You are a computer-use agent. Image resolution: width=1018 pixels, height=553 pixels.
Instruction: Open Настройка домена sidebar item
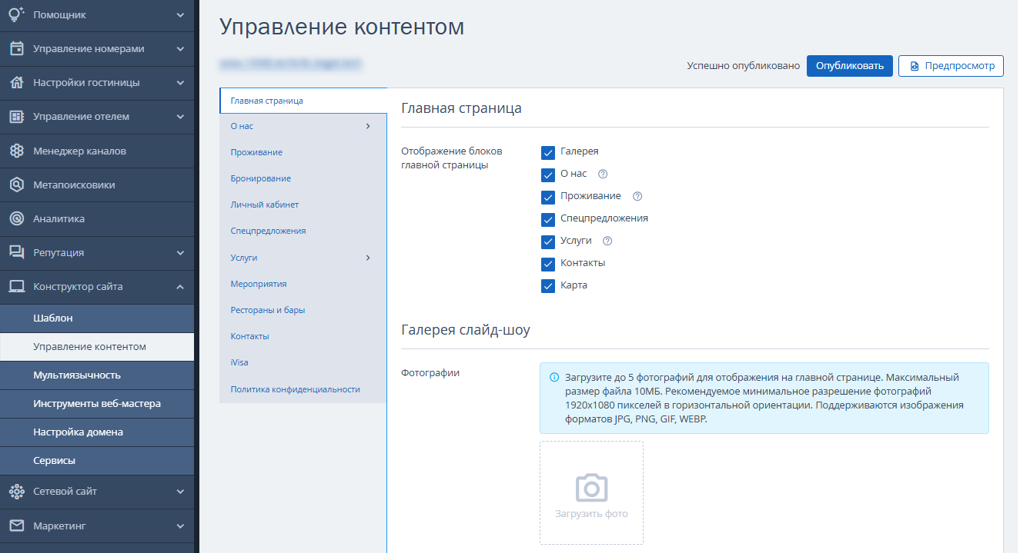tap(78, 432)
